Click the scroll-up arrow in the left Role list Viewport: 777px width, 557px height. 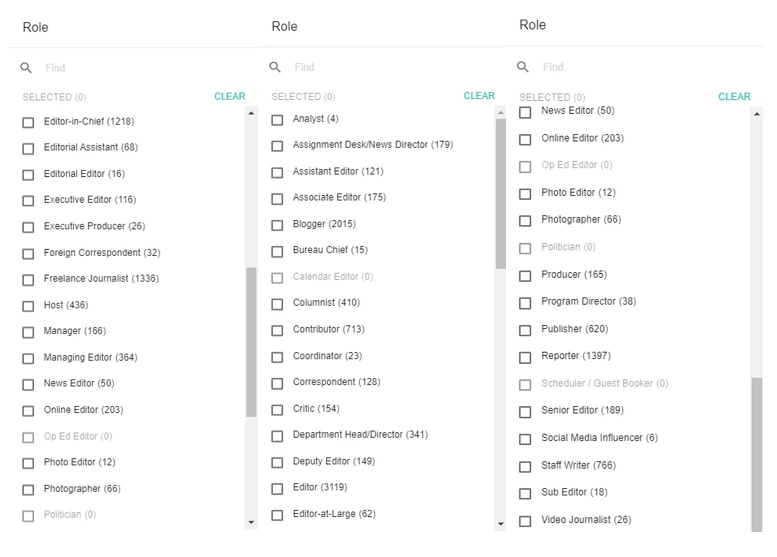(x=251, y=113)
